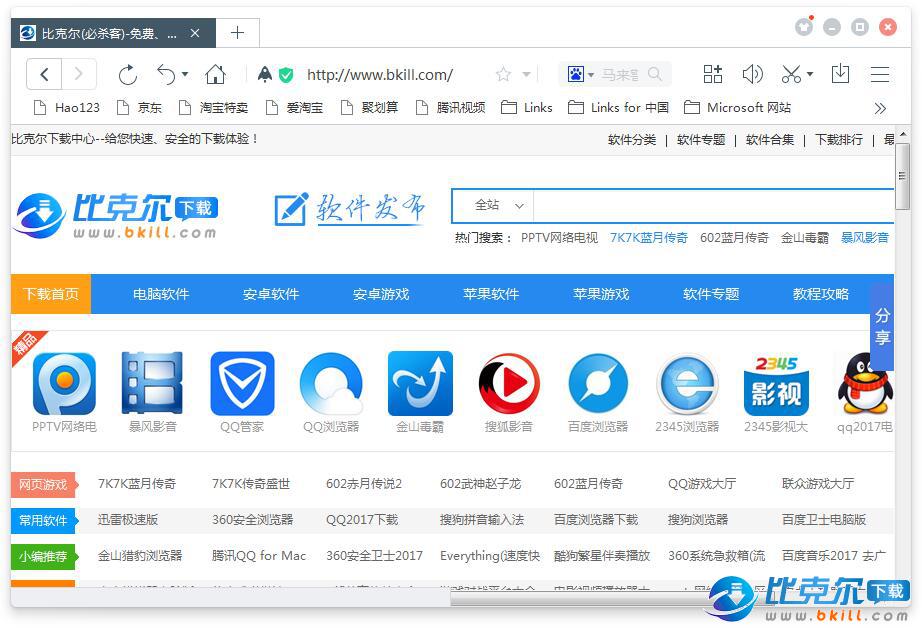
Task: Click the 金山毒霸 app icon
Action: (420, 383)
